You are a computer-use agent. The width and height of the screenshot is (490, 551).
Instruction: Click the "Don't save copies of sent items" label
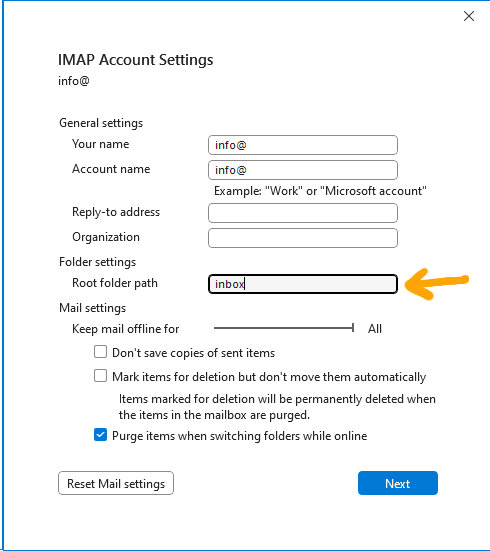pos(193,353)
